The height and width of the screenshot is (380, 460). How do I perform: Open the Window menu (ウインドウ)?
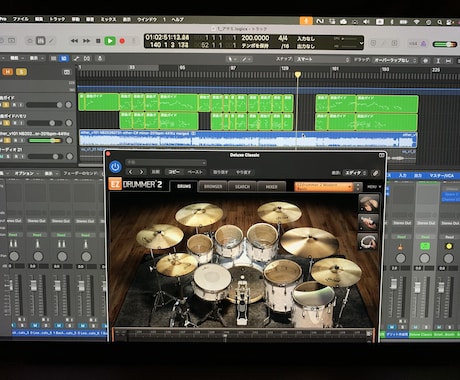coord(147,20)
